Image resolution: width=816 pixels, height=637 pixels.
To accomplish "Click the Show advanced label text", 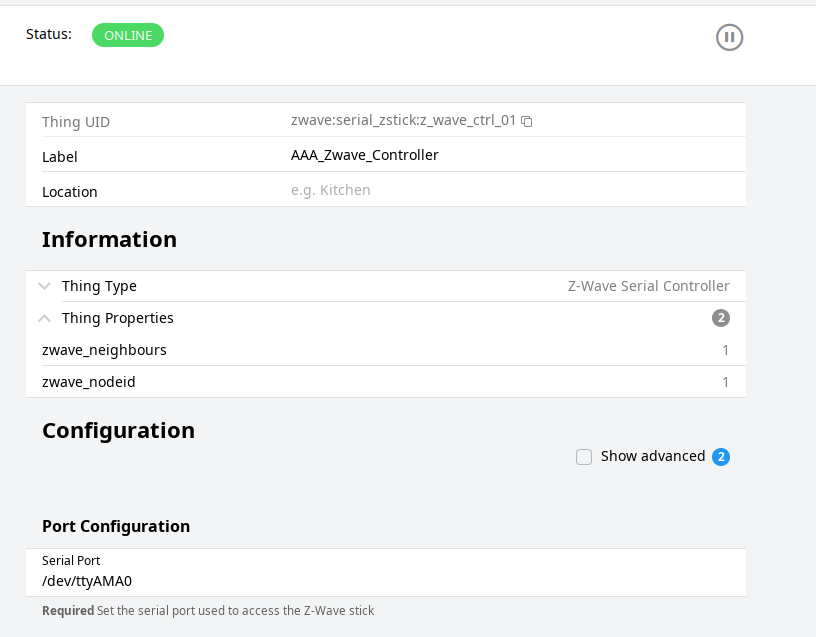I will [652, 456].
